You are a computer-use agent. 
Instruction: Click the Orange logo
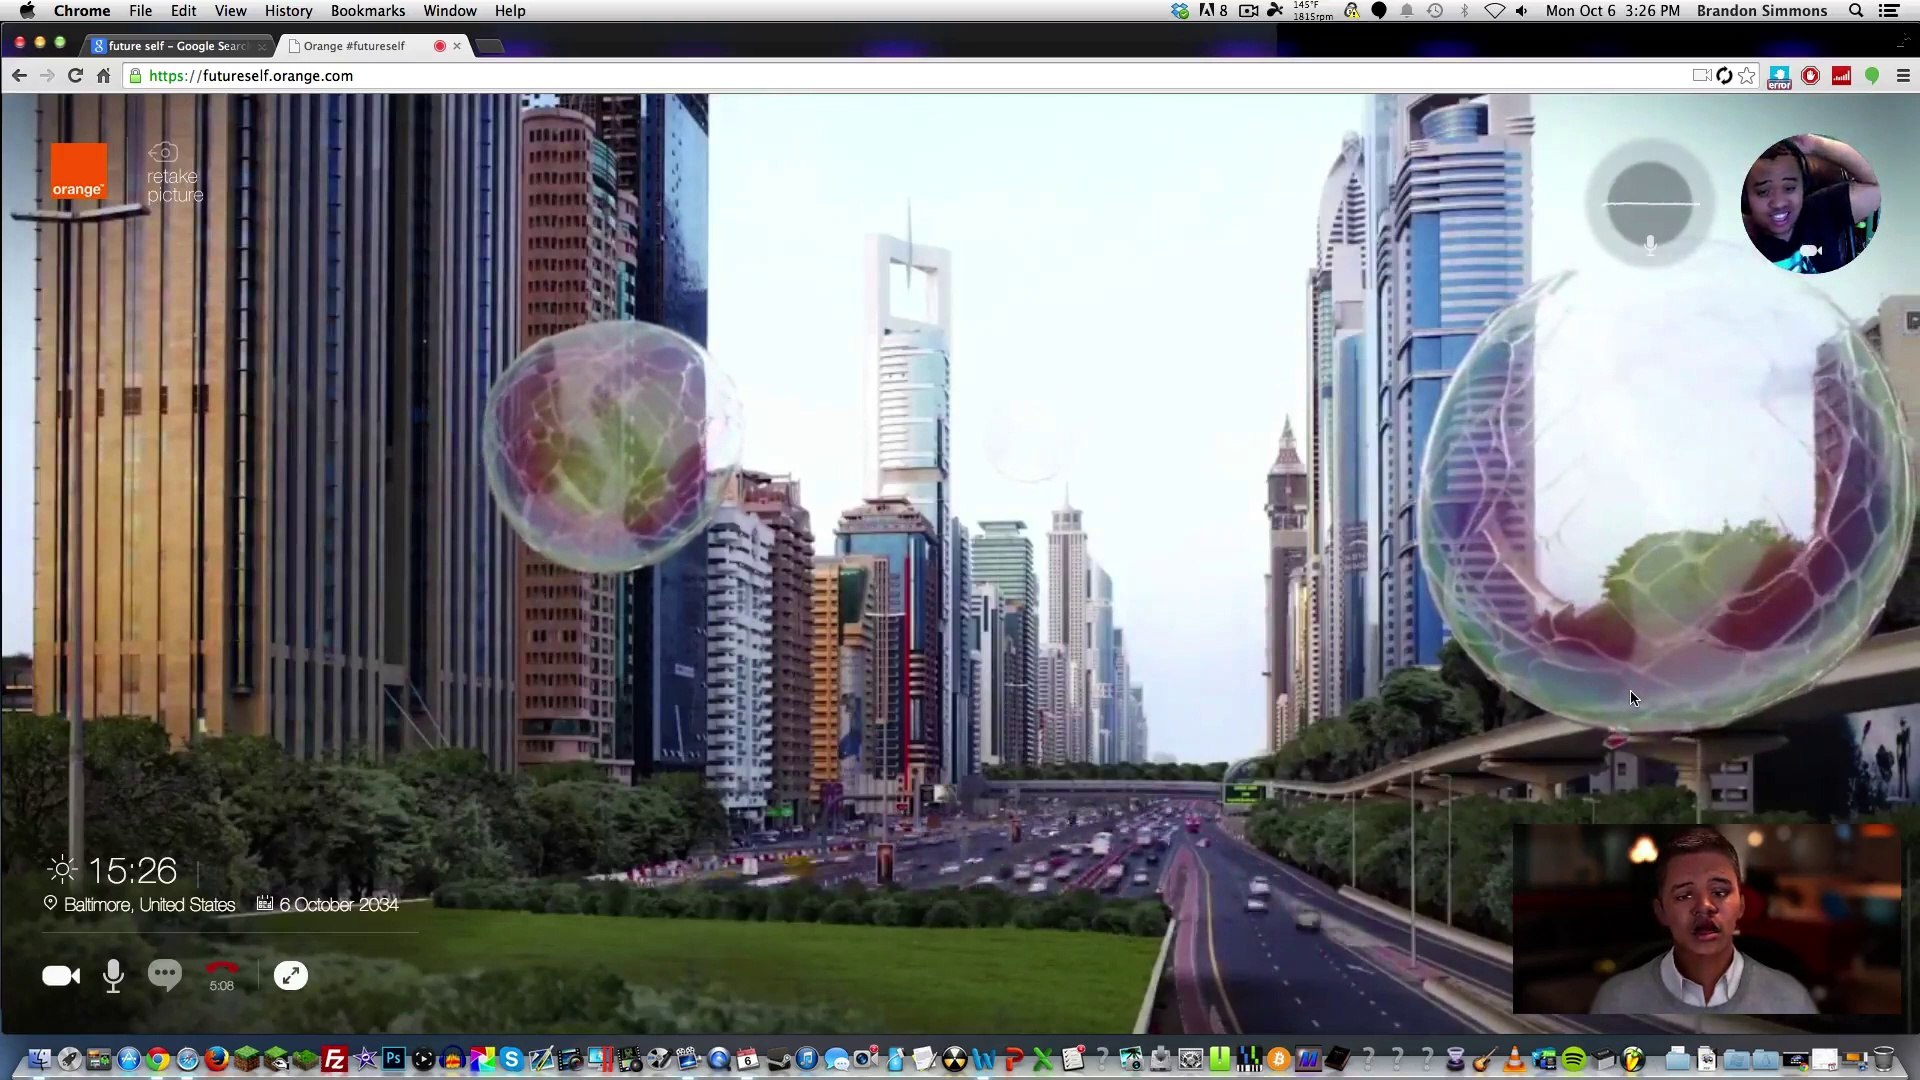(x=79, y=171)
